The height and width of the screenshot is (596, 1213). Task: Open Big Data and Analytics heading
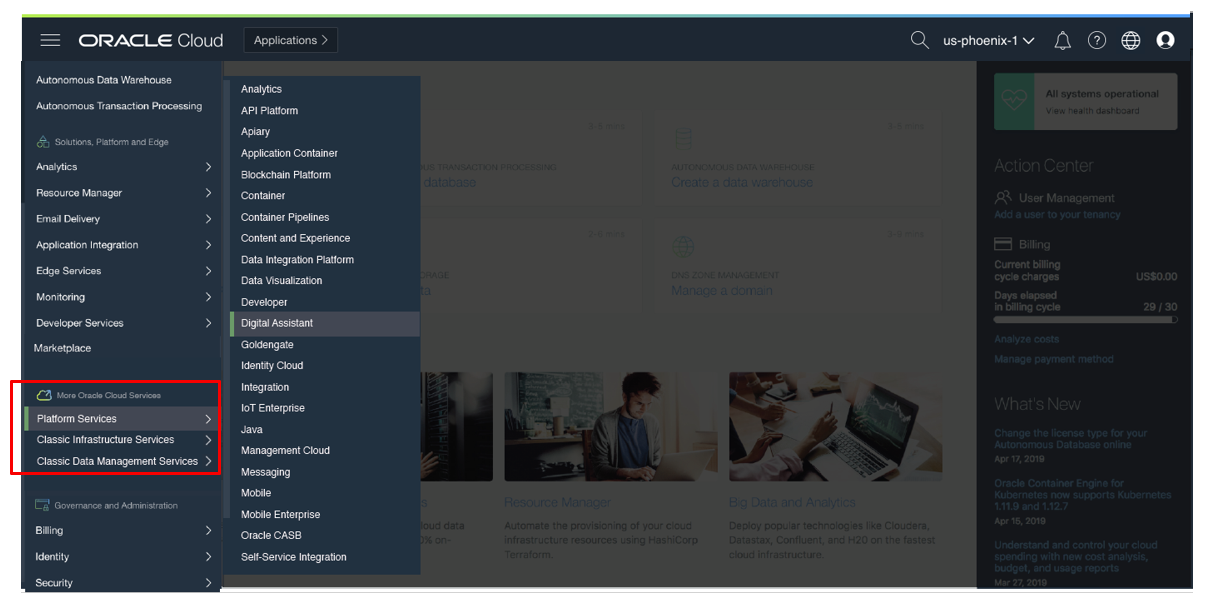[792, 503]
